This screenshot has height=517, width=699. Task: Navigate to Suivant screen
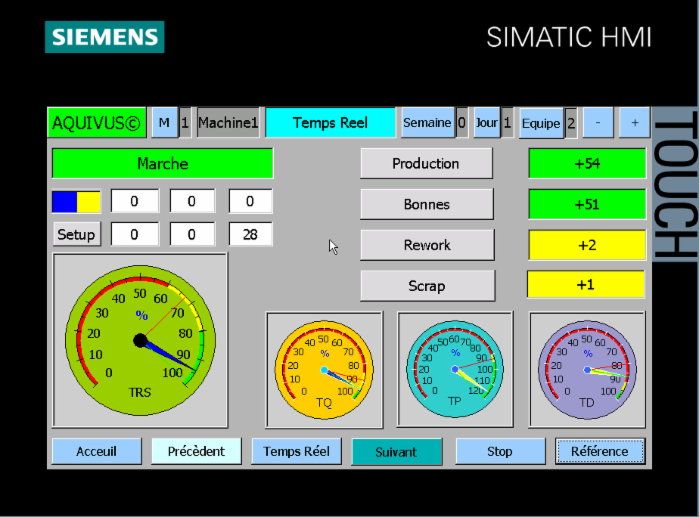[x=396, y=451]
